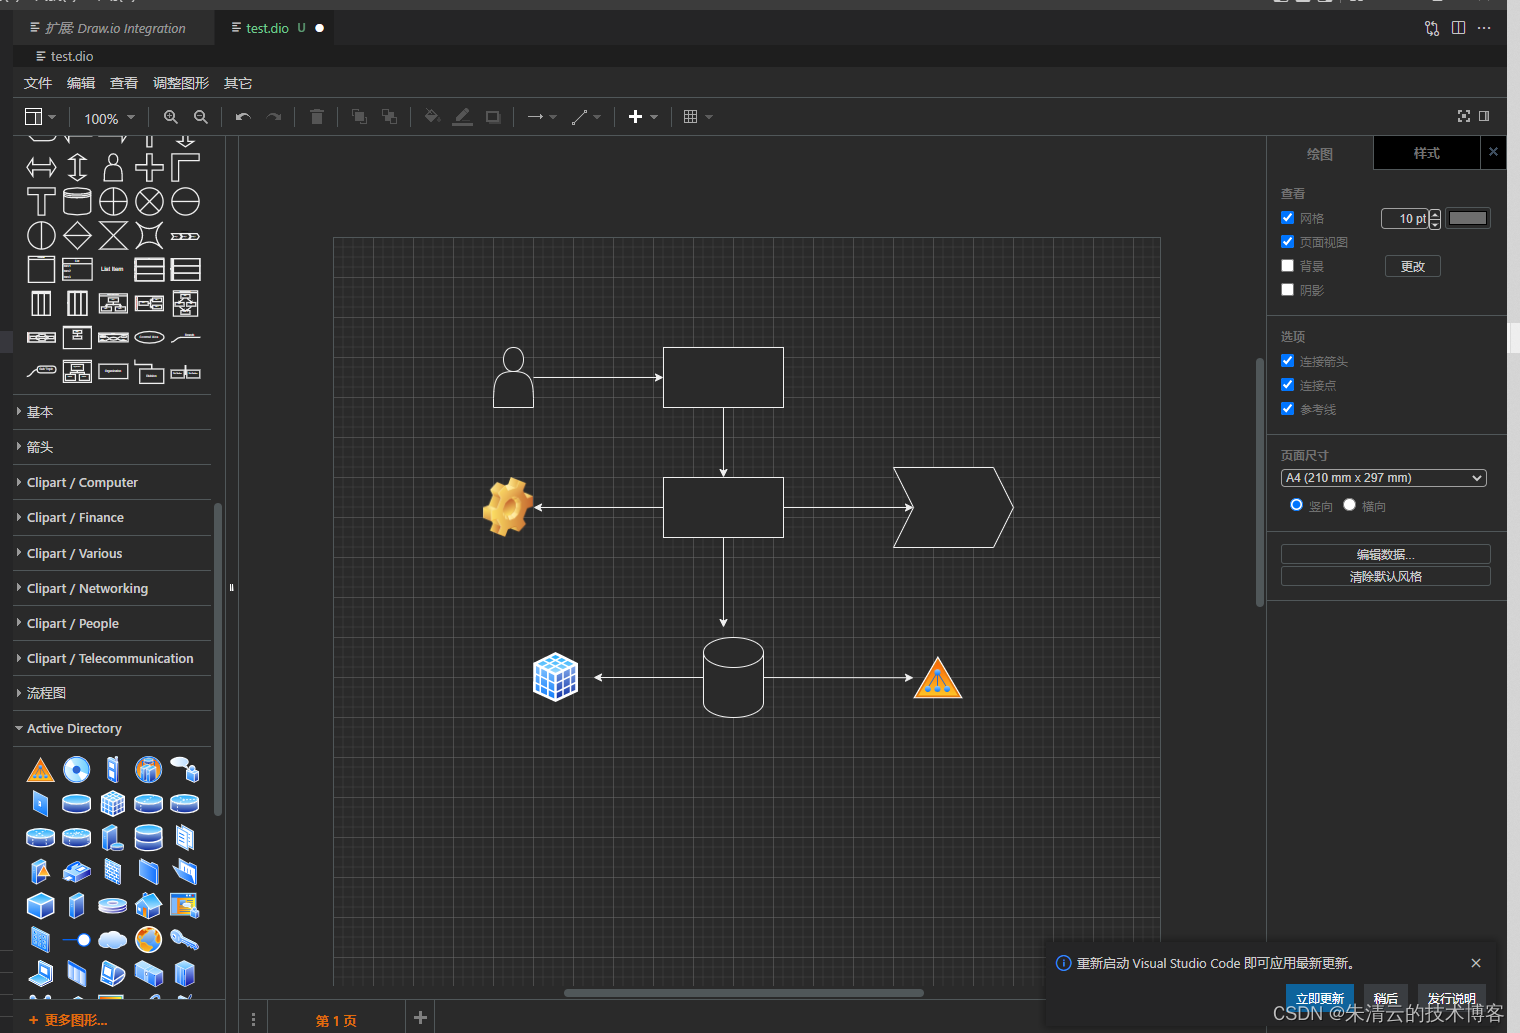
Task: Click the 更改 change background button
Action: click(x=1413, y=266)
